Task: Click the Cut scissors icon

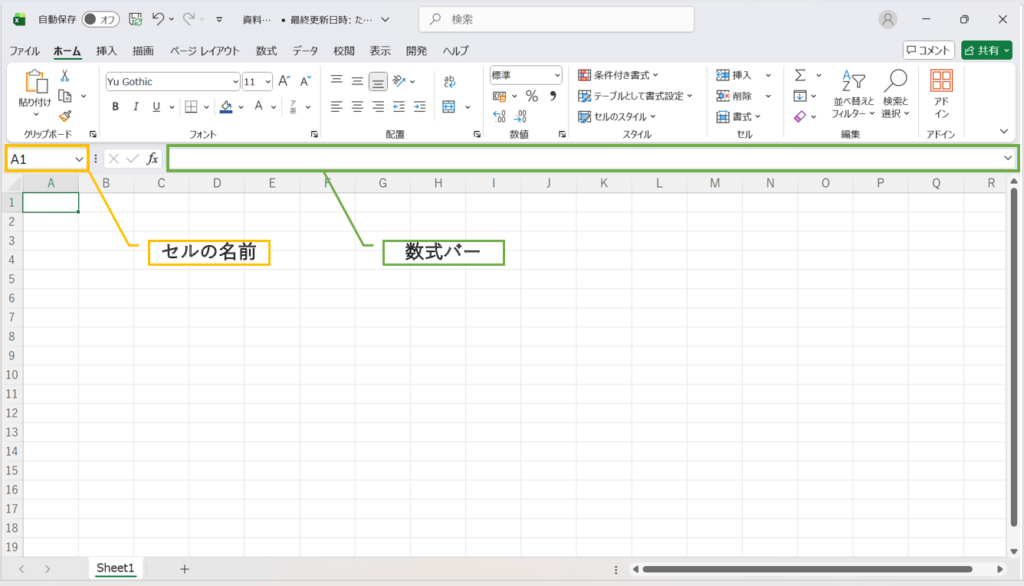Action: click(65, 76)
